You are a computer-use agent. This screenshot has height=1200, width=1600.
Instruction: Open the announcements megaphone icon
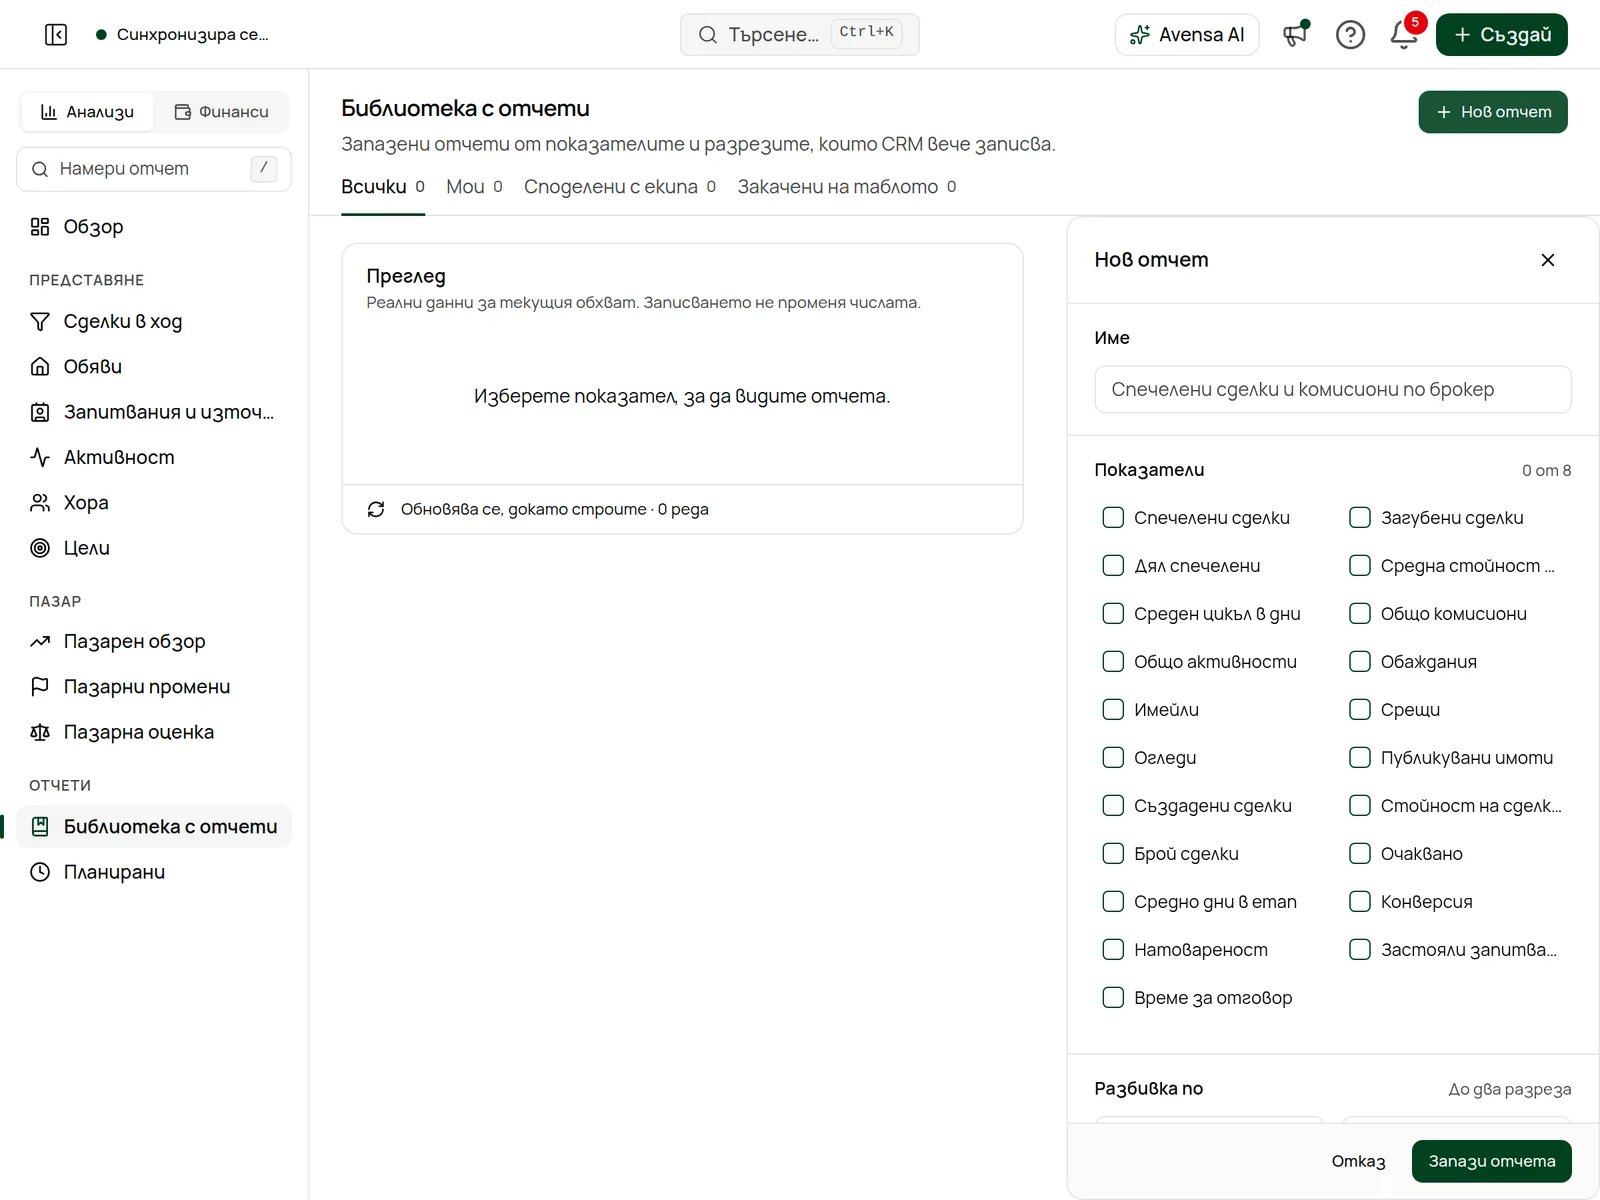tap(1296, 35)
